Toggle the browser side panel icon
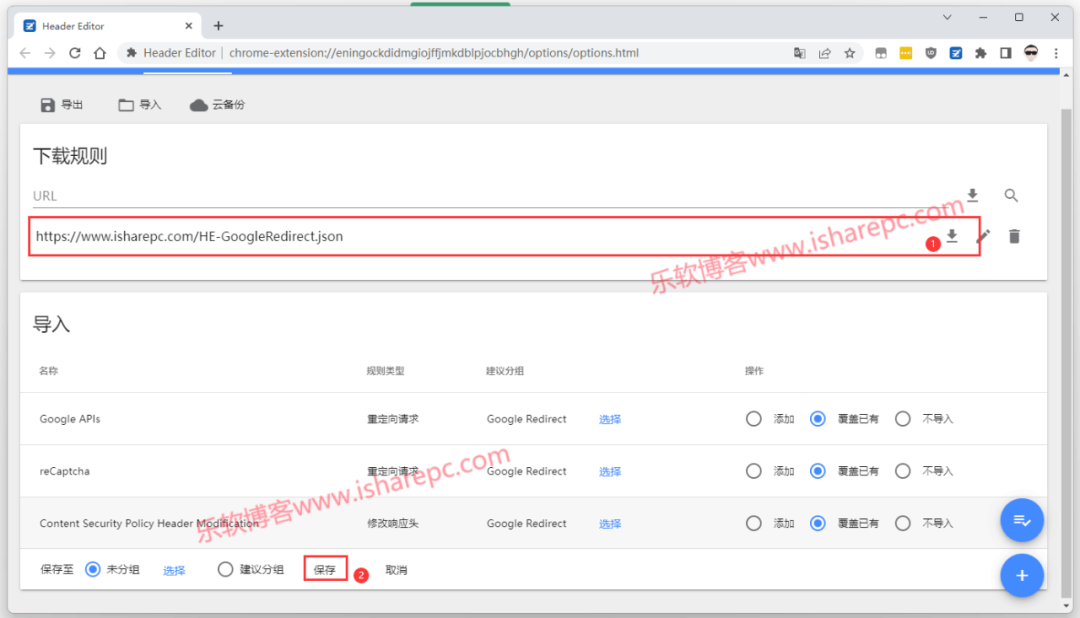The height and width of the screenshot is (618, 1080). [1006, 53]
